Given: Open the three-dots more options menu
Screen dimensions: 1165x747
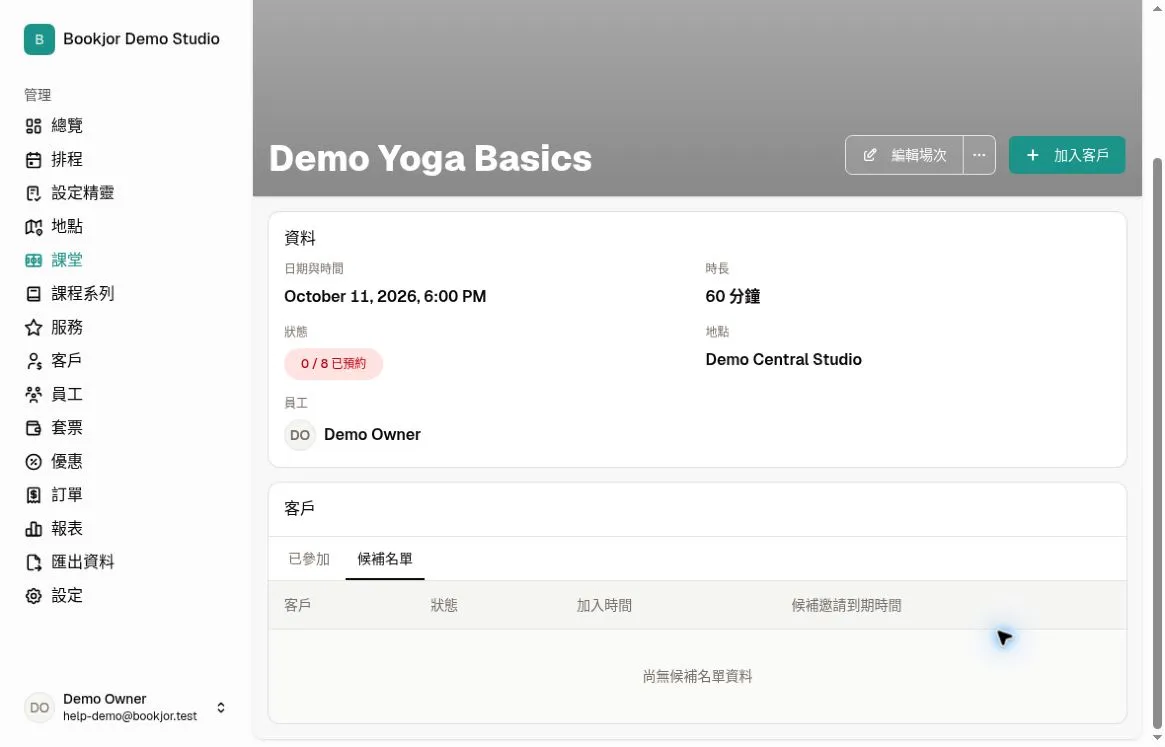Looking at the screenshot, I should (x=979, y=155).
